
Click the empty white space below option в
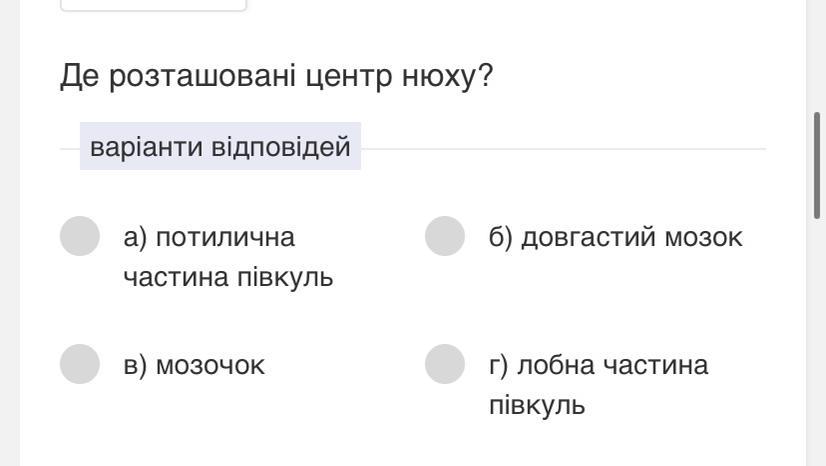tap(200, 430)
